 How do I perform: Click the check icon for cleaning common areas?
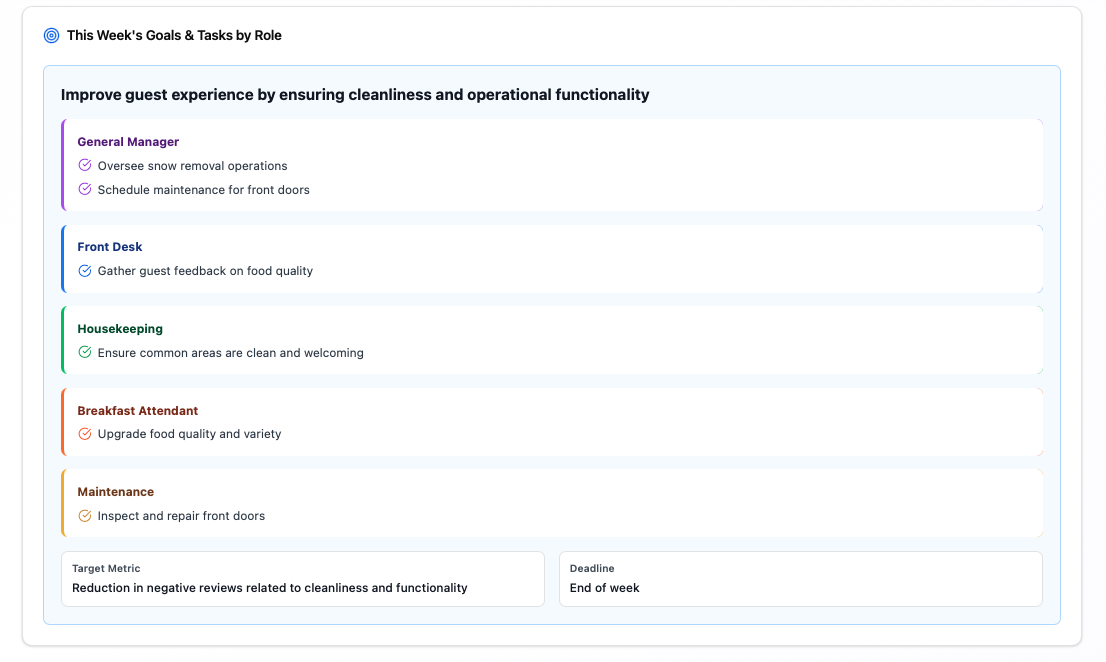tap(85, 352)
